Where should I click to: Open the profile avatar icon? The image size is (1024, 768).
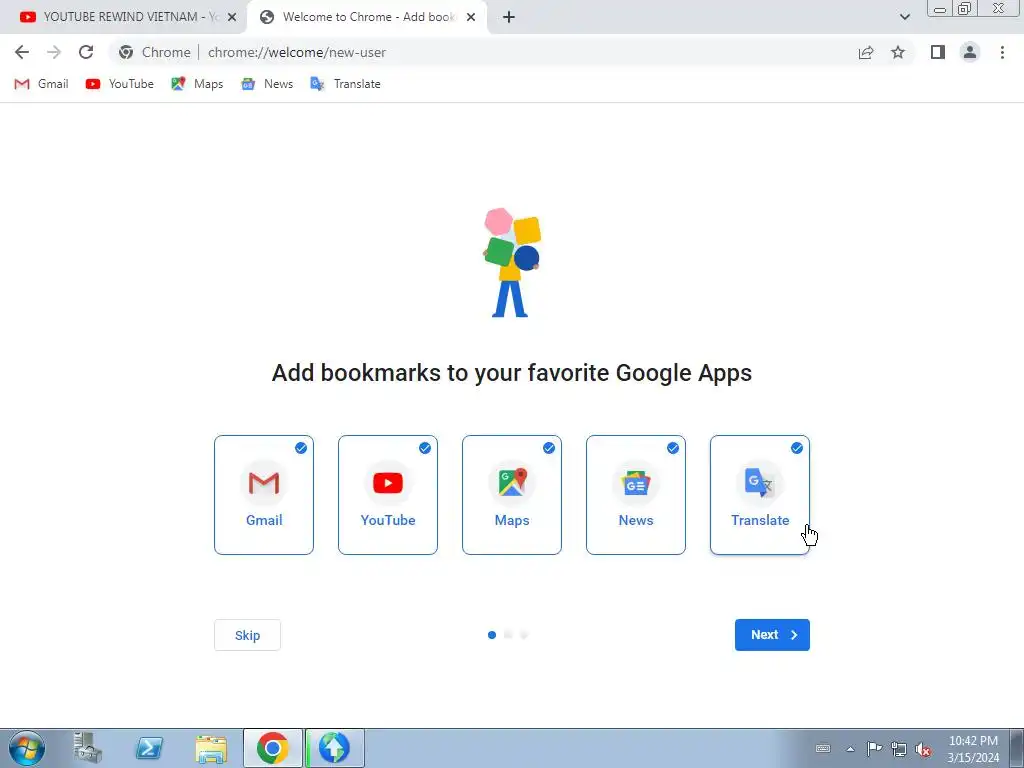coord(970,52)
